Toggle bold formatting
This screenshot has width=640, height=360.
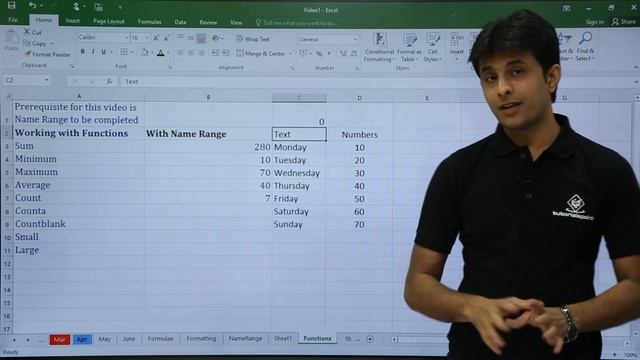[82, 52]
